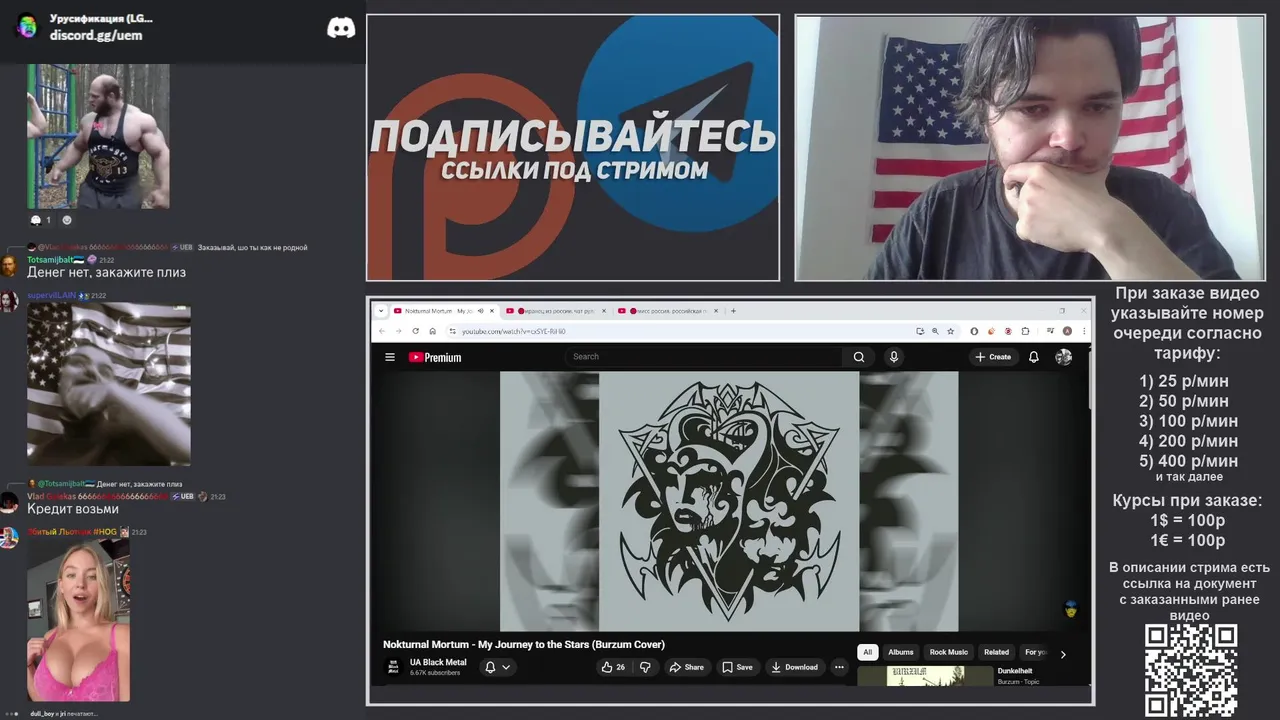This screenshot has width=1280, height=720.
Task: Open the UA Black Metal channel name
Action: [x=438, y=662]
